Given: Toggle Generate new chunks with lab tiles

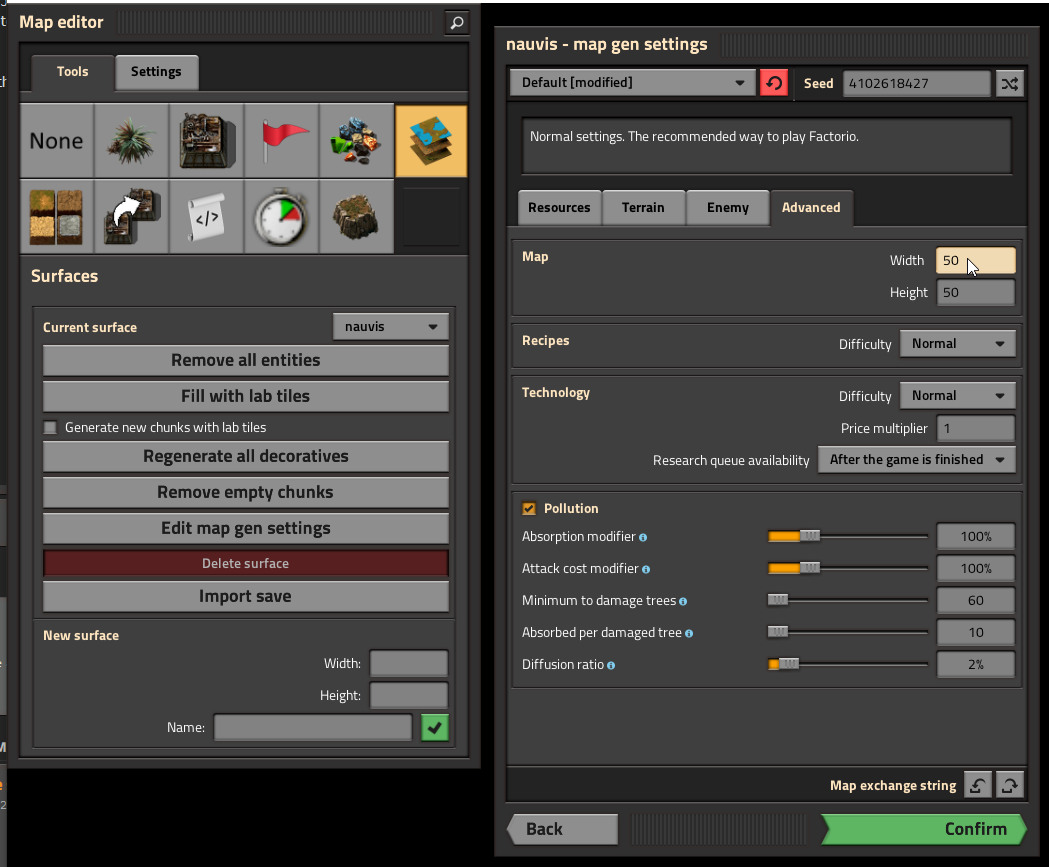Looking at the screenshot, I should tap(50, 427).
